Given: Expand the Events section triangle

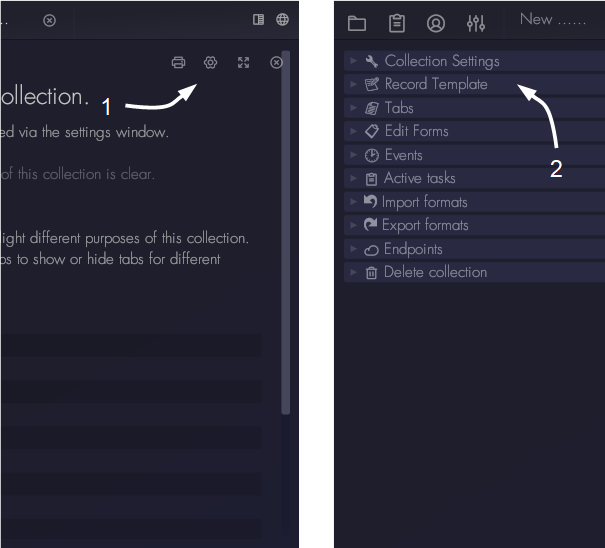Looking at the screenshot, I should 353,154.
